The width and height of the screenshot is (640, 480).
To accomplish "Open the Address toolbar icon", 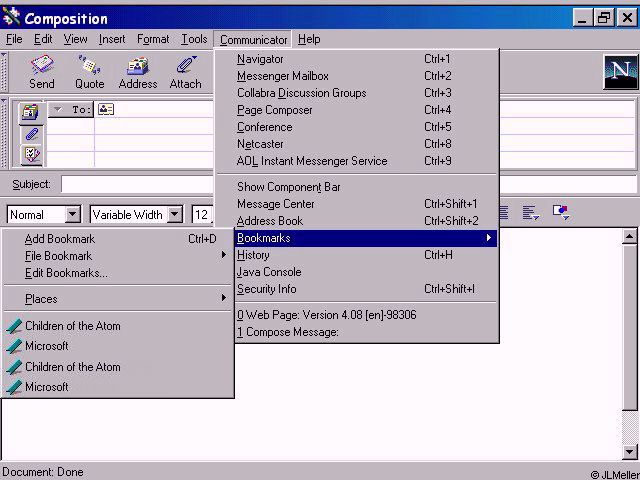I will point(138,72).
